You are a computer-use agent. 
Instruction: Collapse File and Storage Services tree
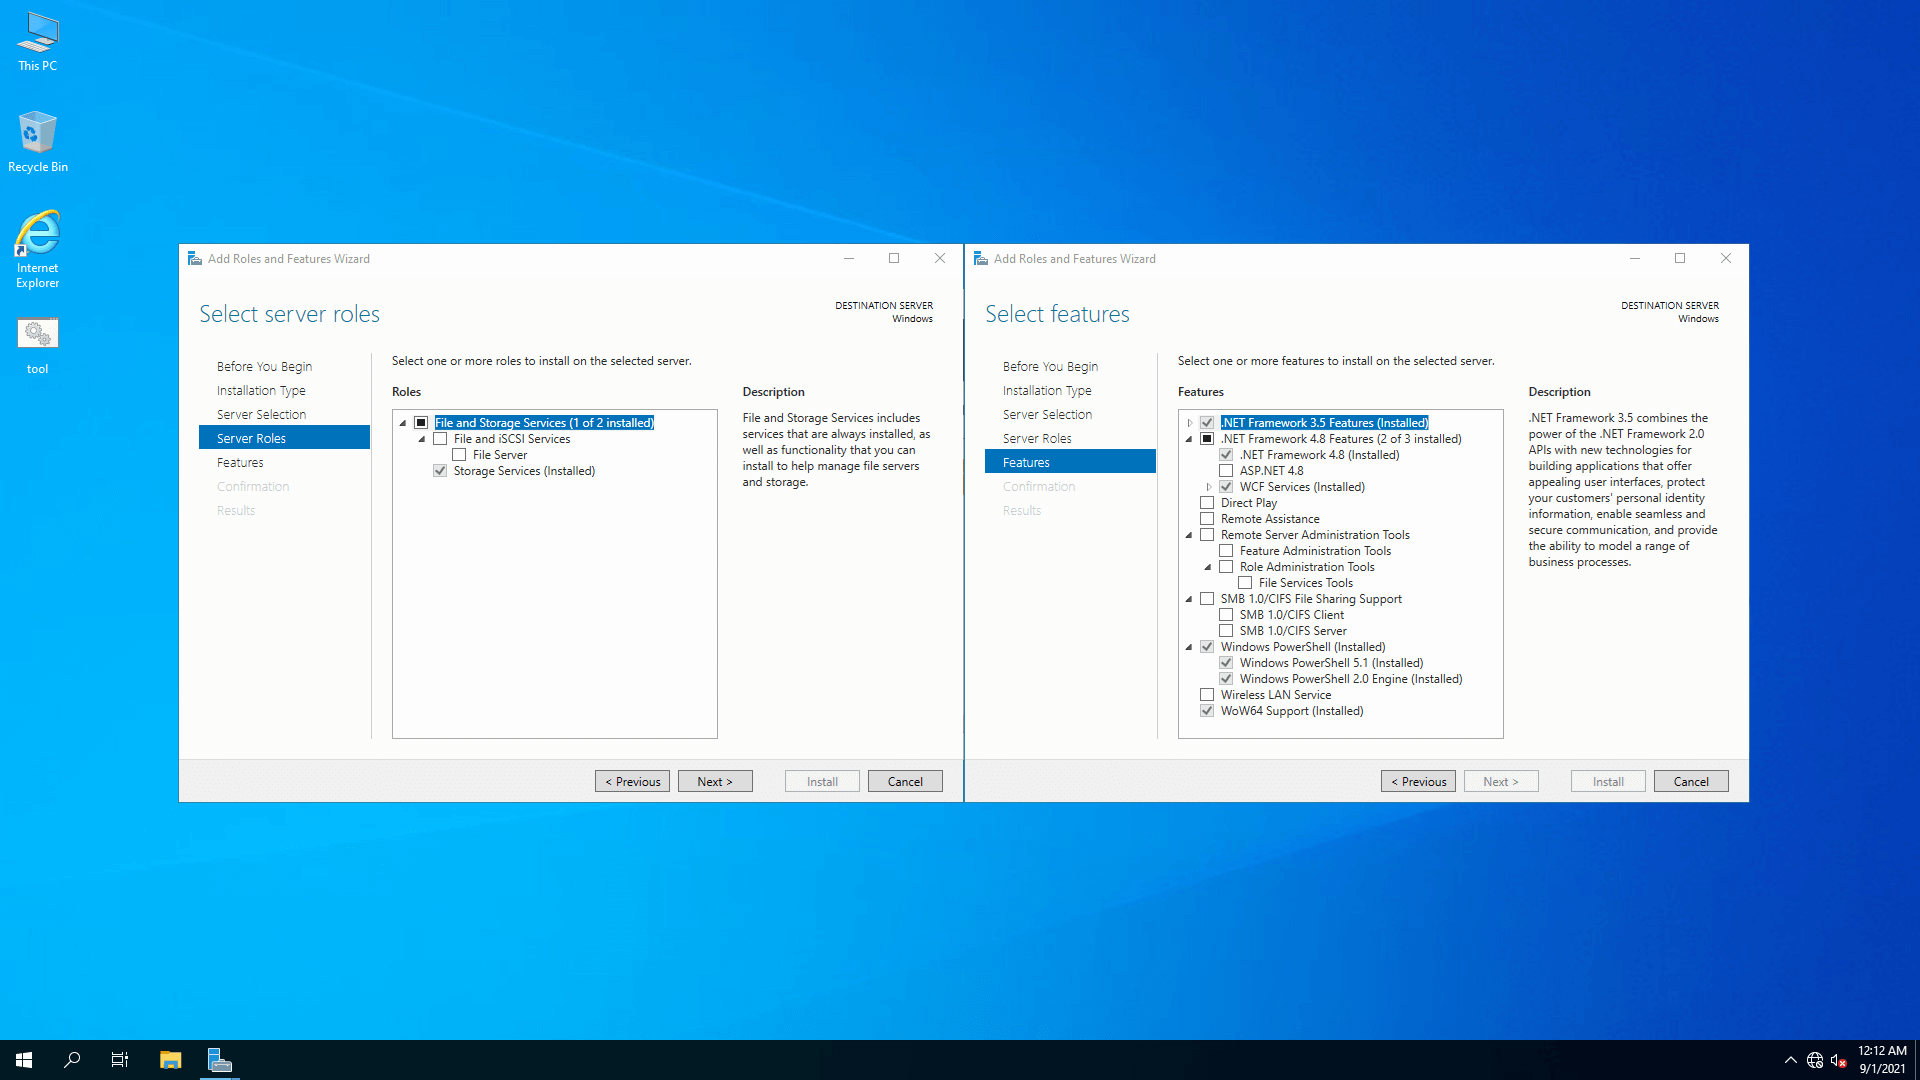(403, 423)
